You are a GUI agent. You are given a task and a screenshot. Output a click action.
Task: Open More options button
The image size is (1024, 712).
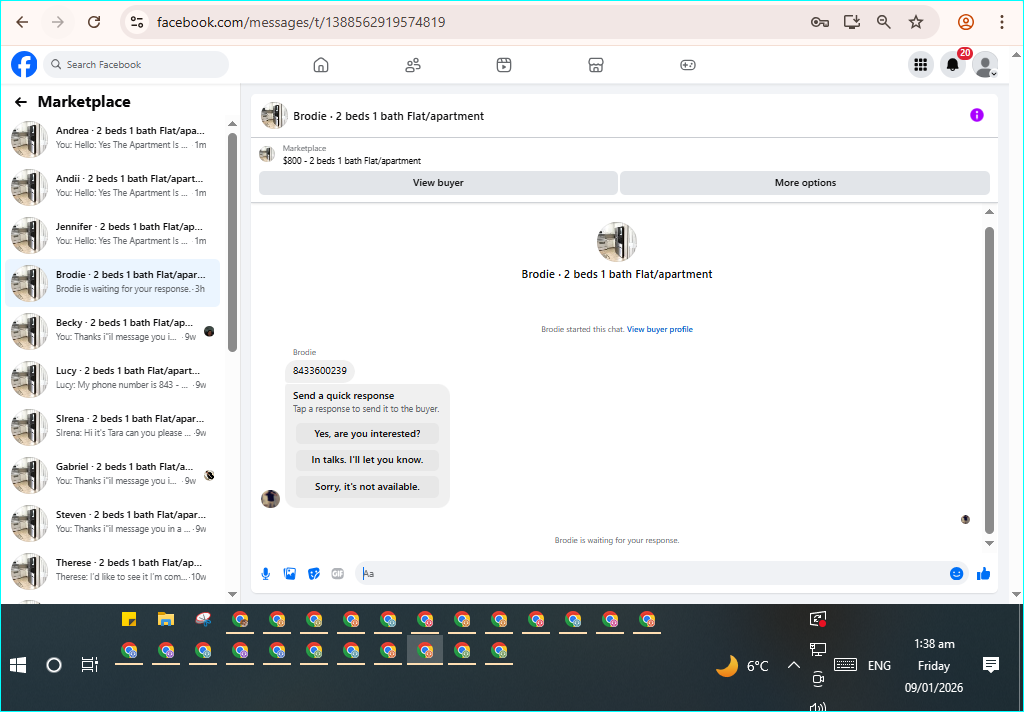[x=805, y=183]
